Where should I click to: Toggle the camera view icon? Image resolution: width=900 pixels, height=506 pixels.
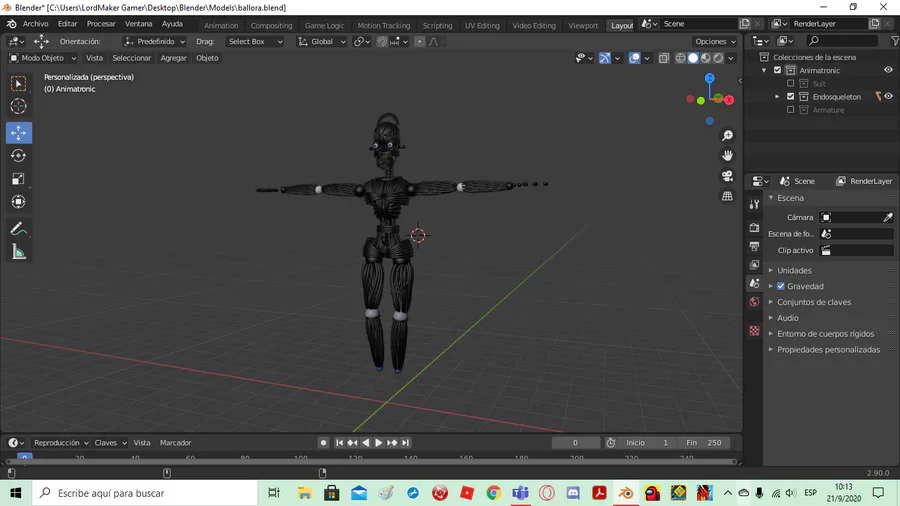coord(727,176)
